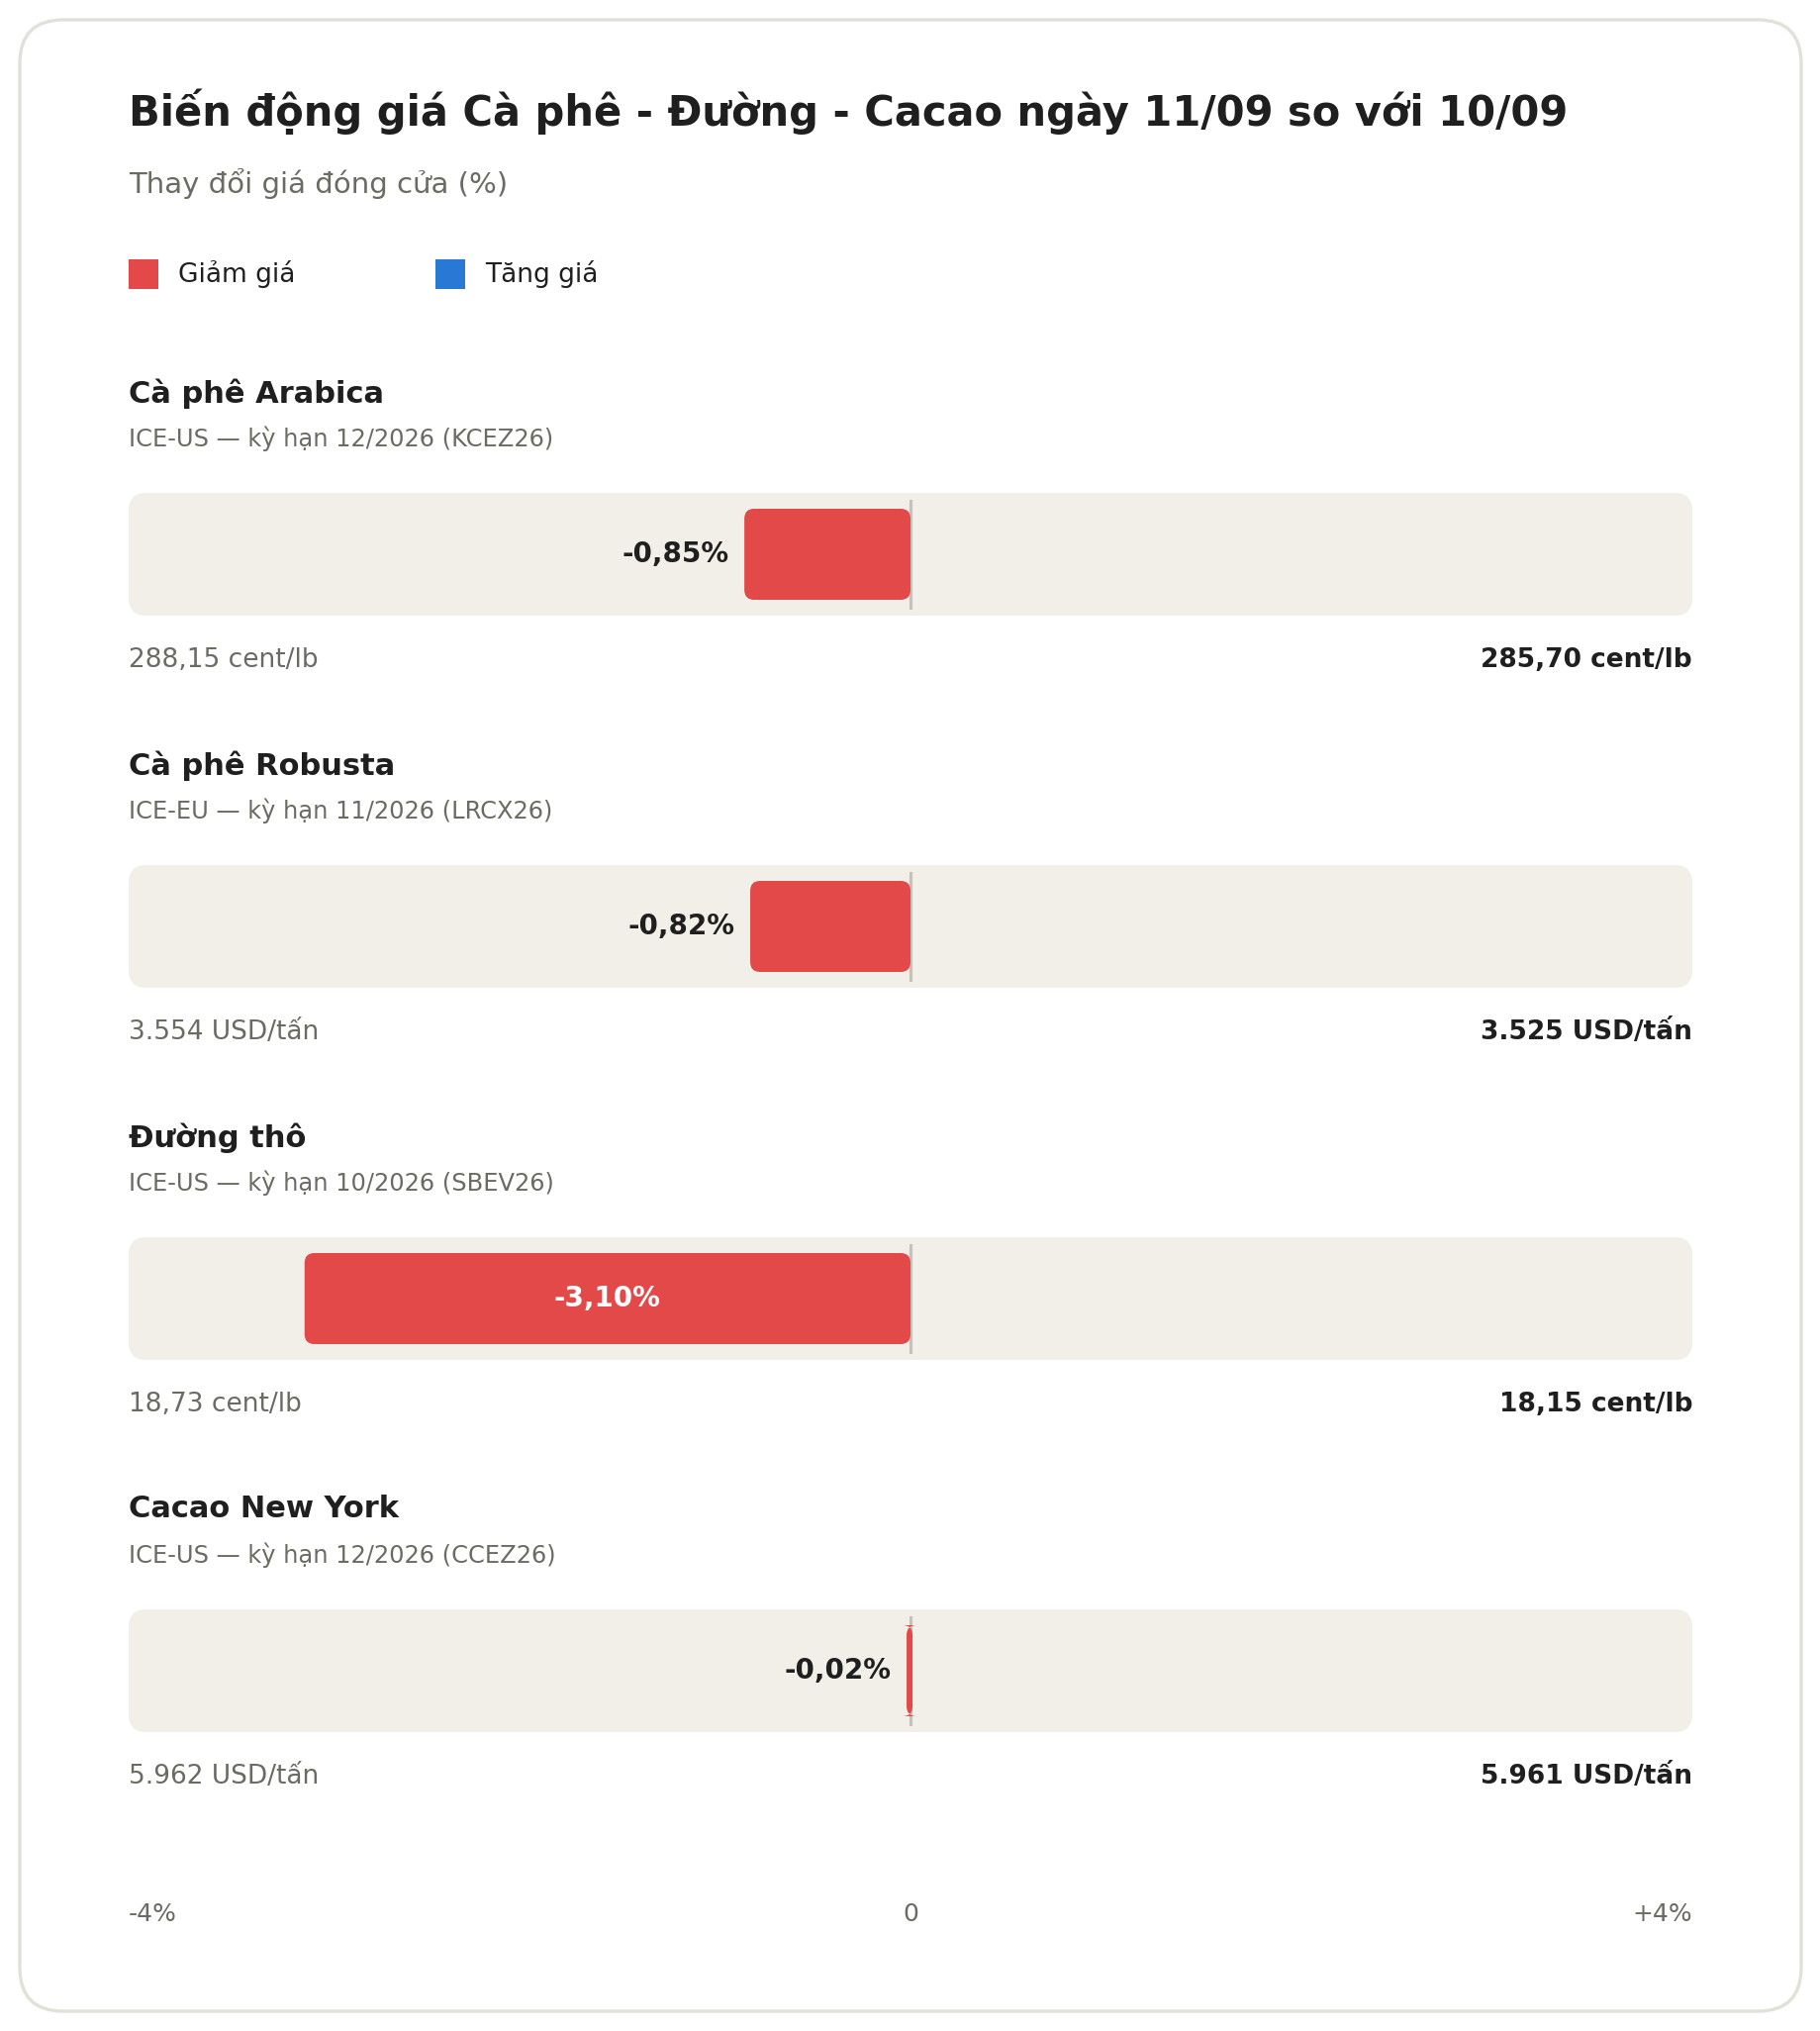The image size is (1820, 2031).
Task: Click the Đường thô -3,10% bar
Action: click(607, 1298)
